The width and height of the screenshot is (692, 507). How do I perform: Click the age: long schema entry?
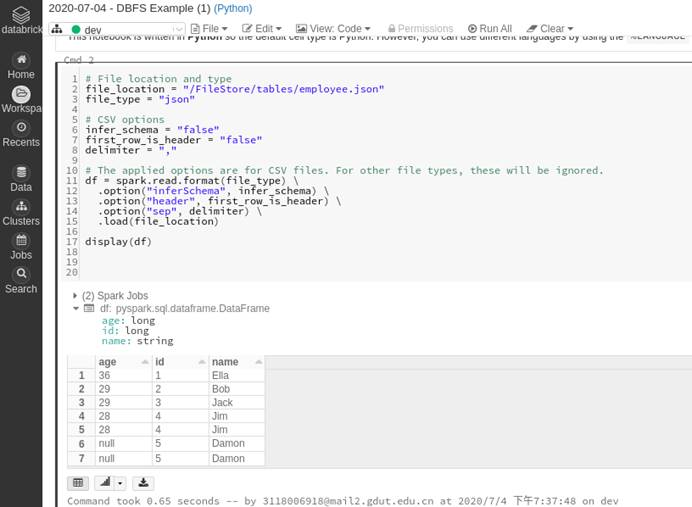coord(128,321)
